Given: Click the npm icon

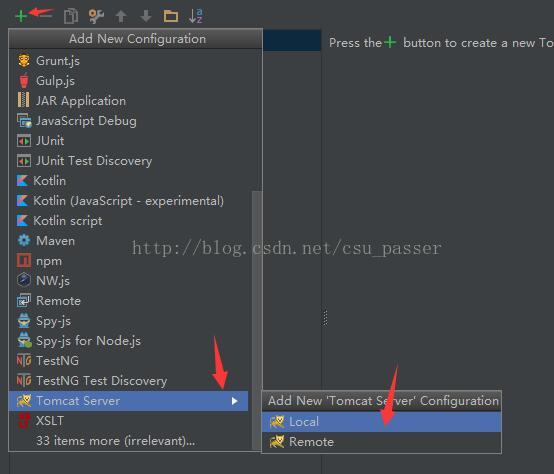Looking at the screenshot, I should point(24,261).
